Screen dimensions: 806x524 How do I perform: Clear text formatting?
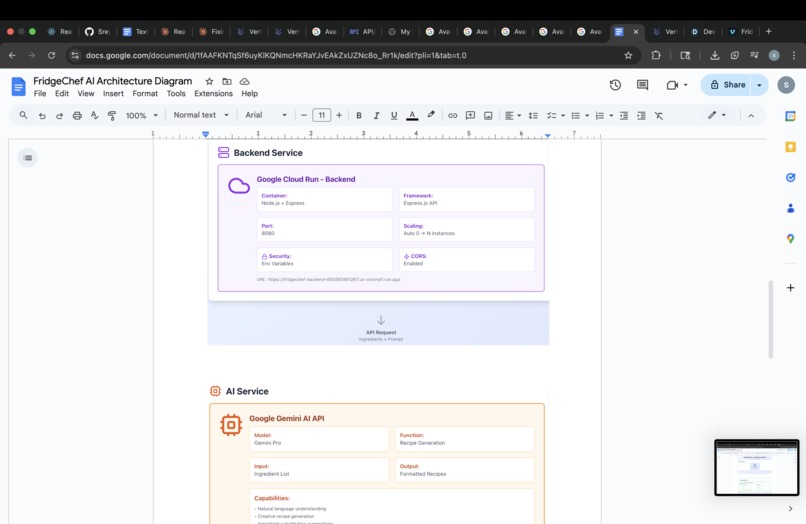(659, 116)
